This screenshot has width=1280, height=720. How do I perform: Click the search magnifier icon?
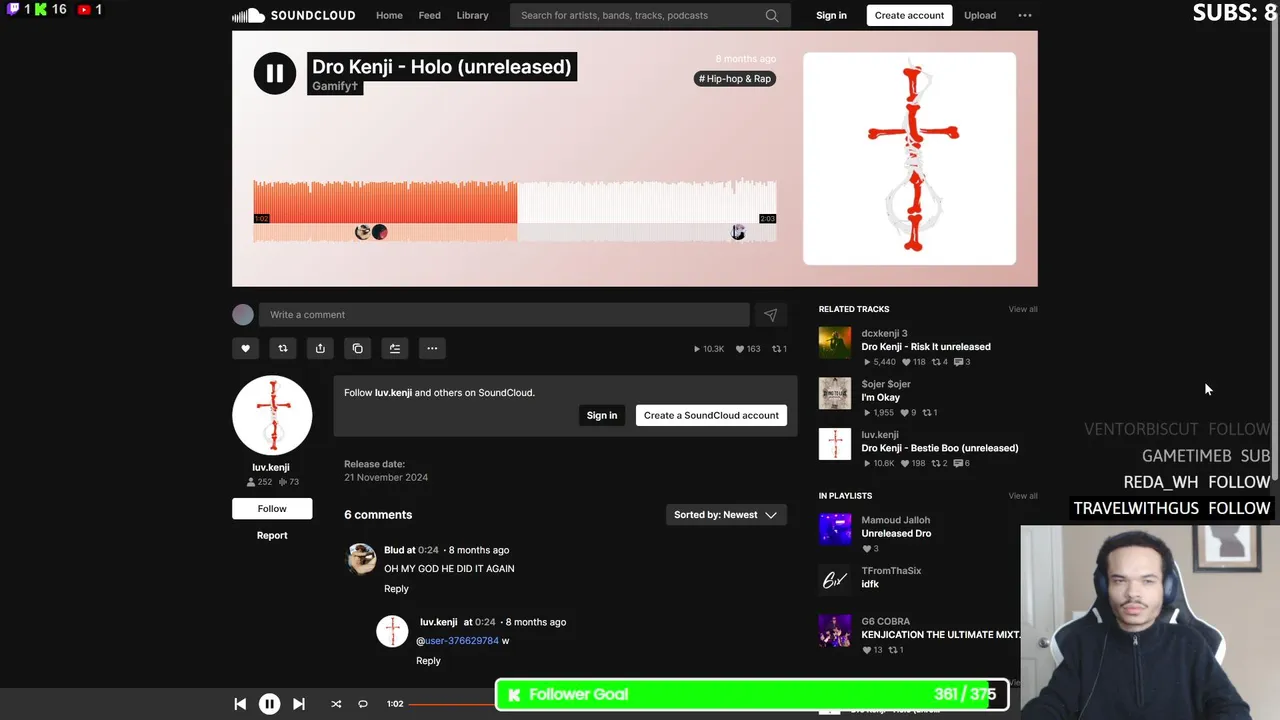pyautogui.click(x=772, y=15)
